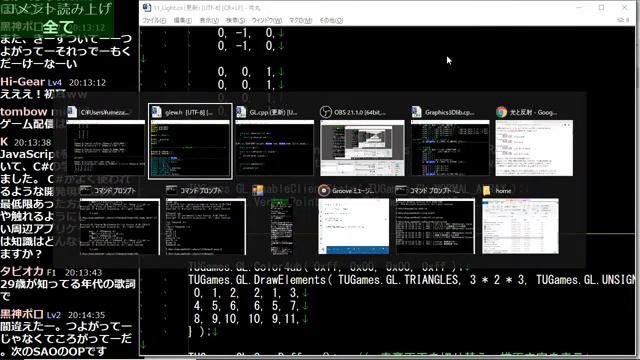Click the tombow commenter name
640x360 pixels.
(x=24, y=111)
